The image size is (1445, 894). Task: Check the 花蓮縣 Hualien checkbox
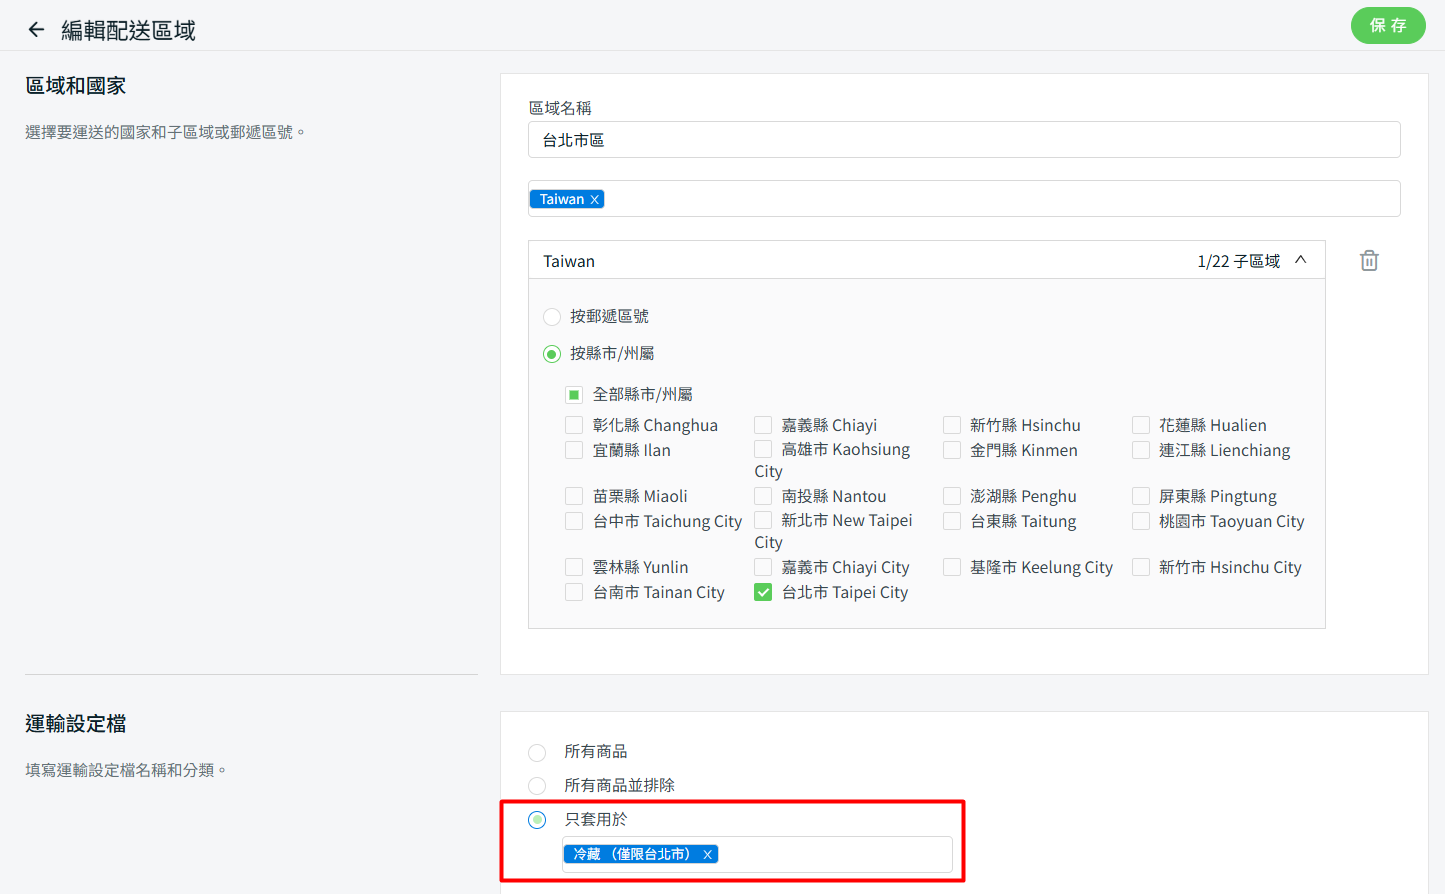click(1141, 426)
